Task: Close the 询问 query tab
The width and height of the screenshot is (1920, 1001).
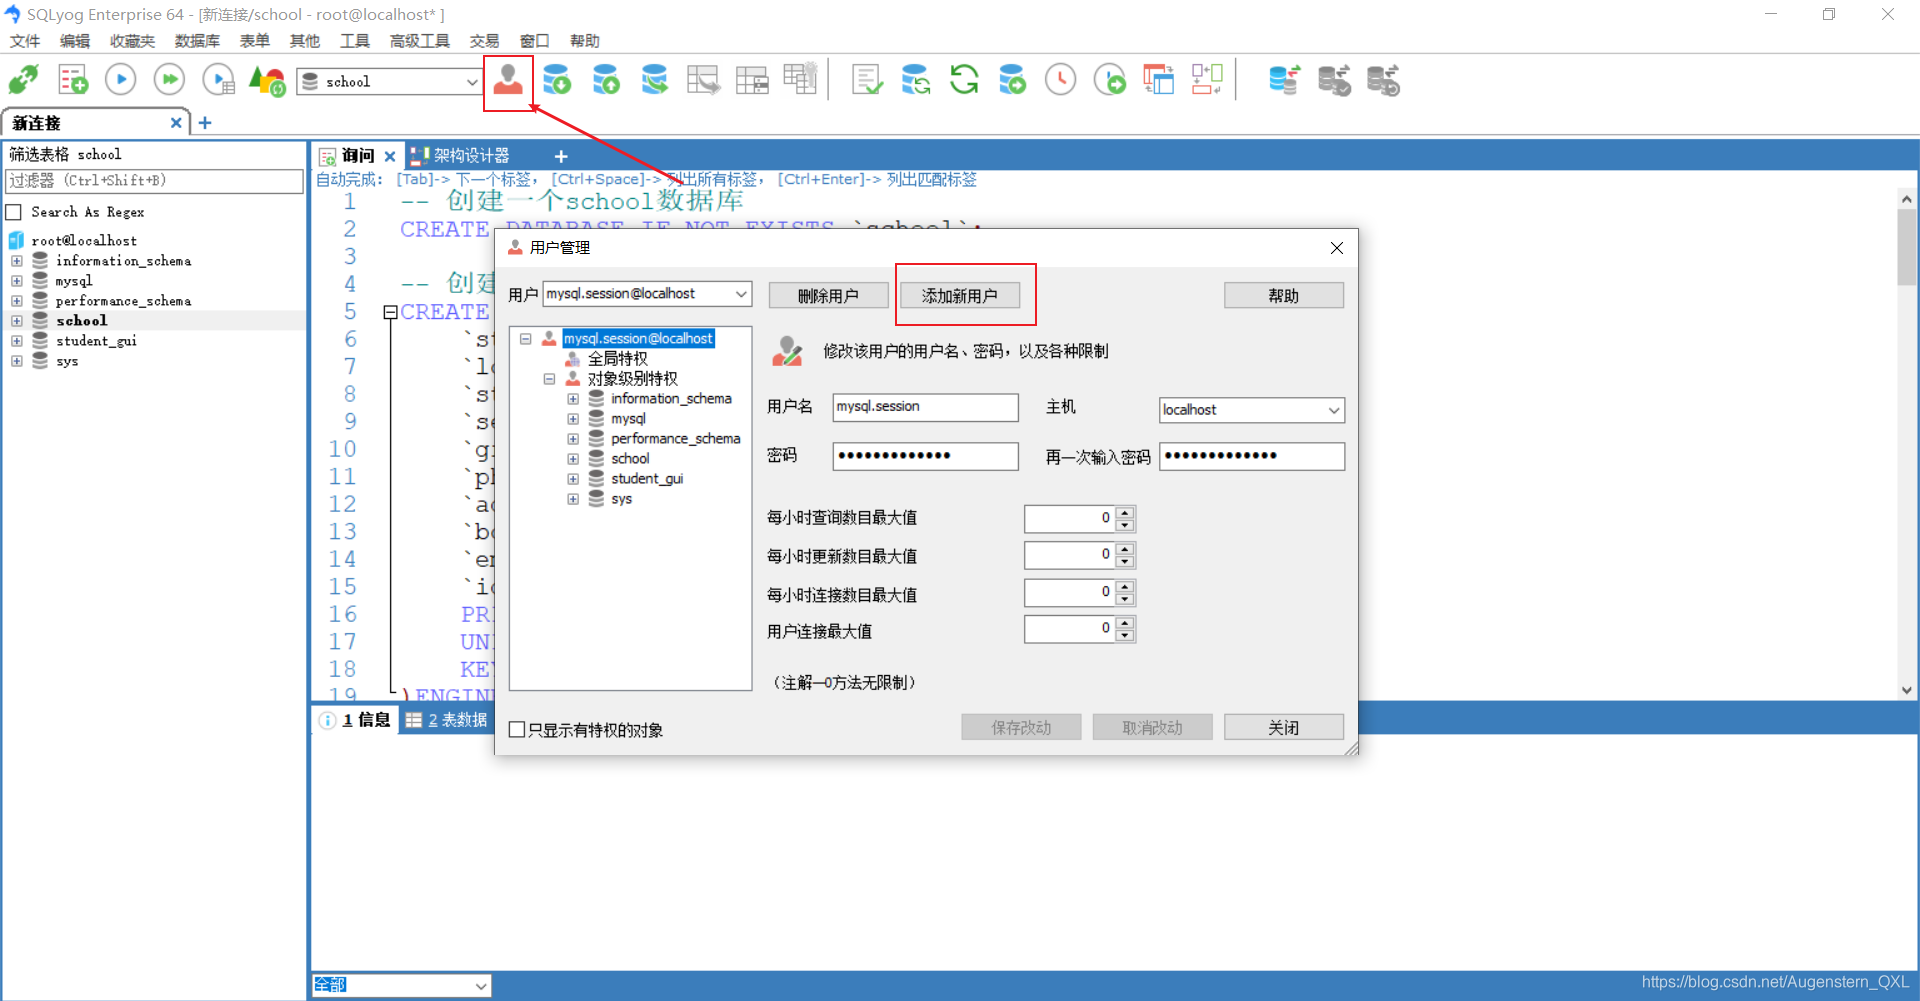Action: pos(390,156)
